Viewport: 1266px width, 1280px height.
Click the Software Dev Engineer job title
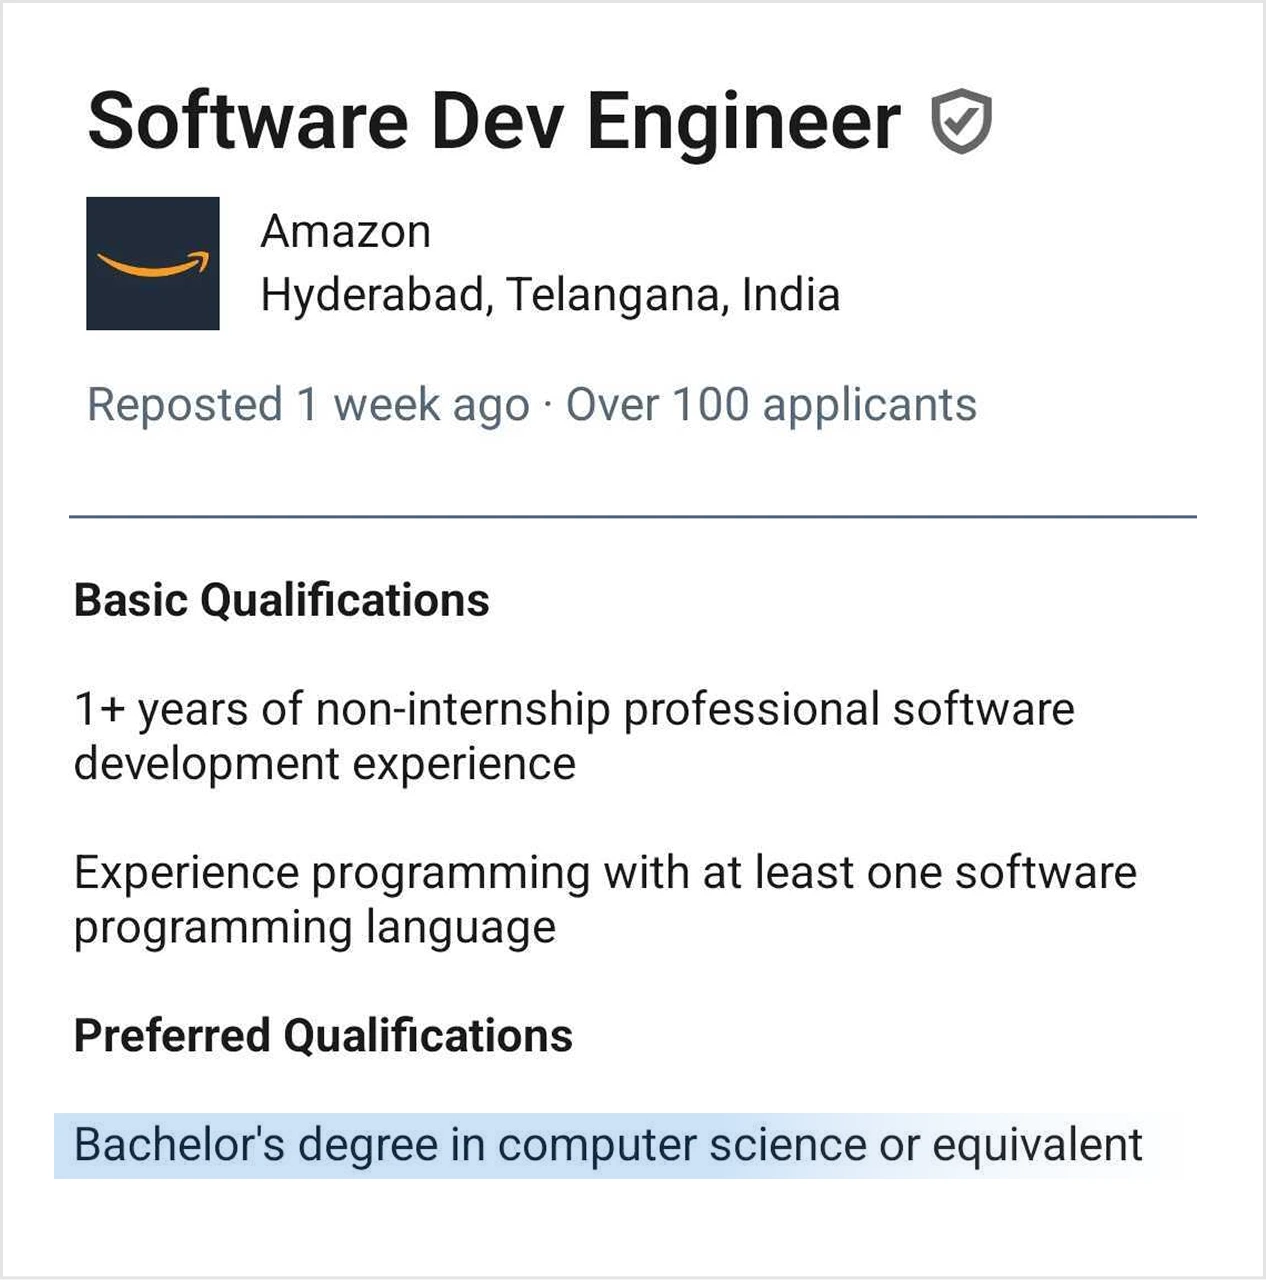pyautogui.click(x=494, y=122)
